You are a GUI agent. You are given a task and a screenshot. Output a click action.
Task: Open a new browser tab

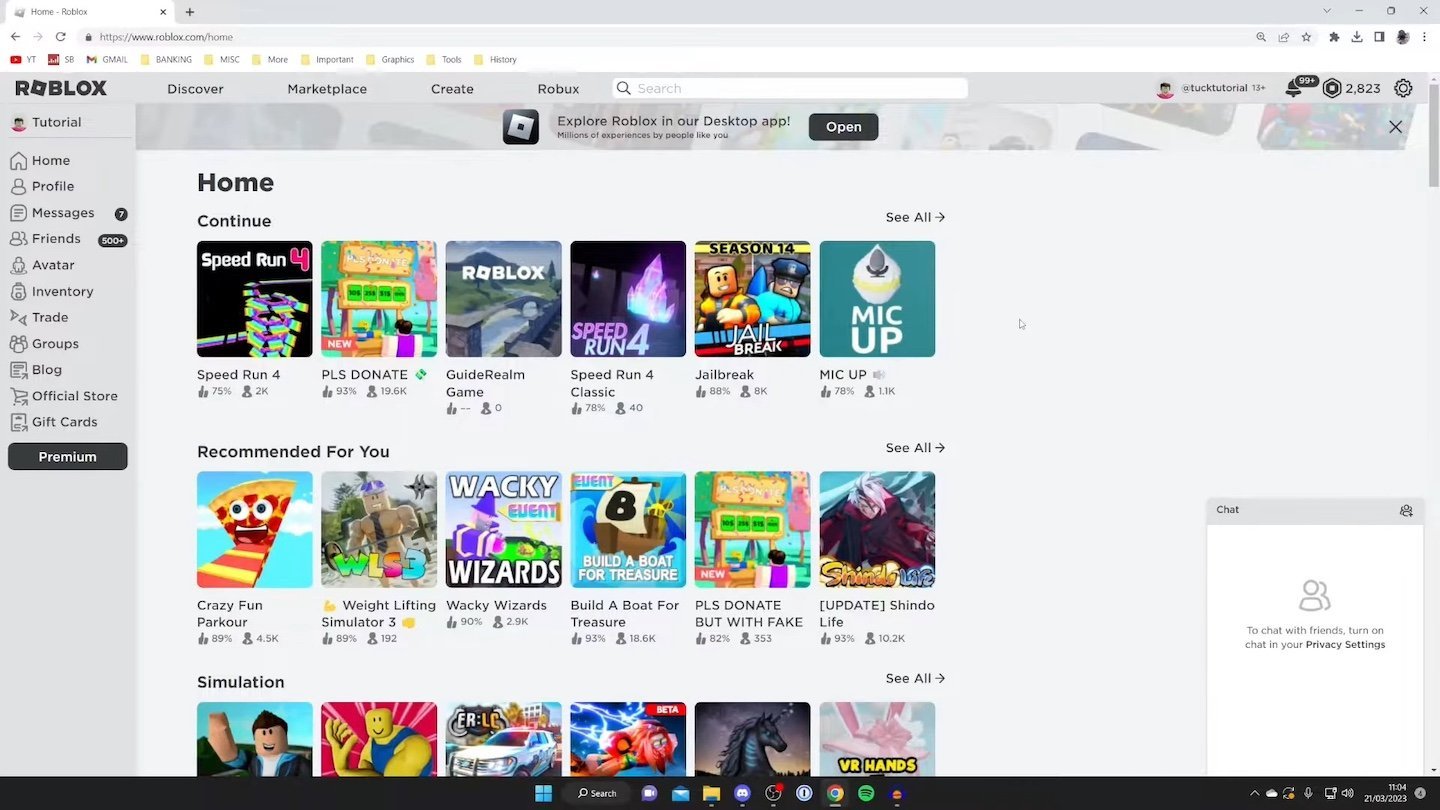(190, 12)
